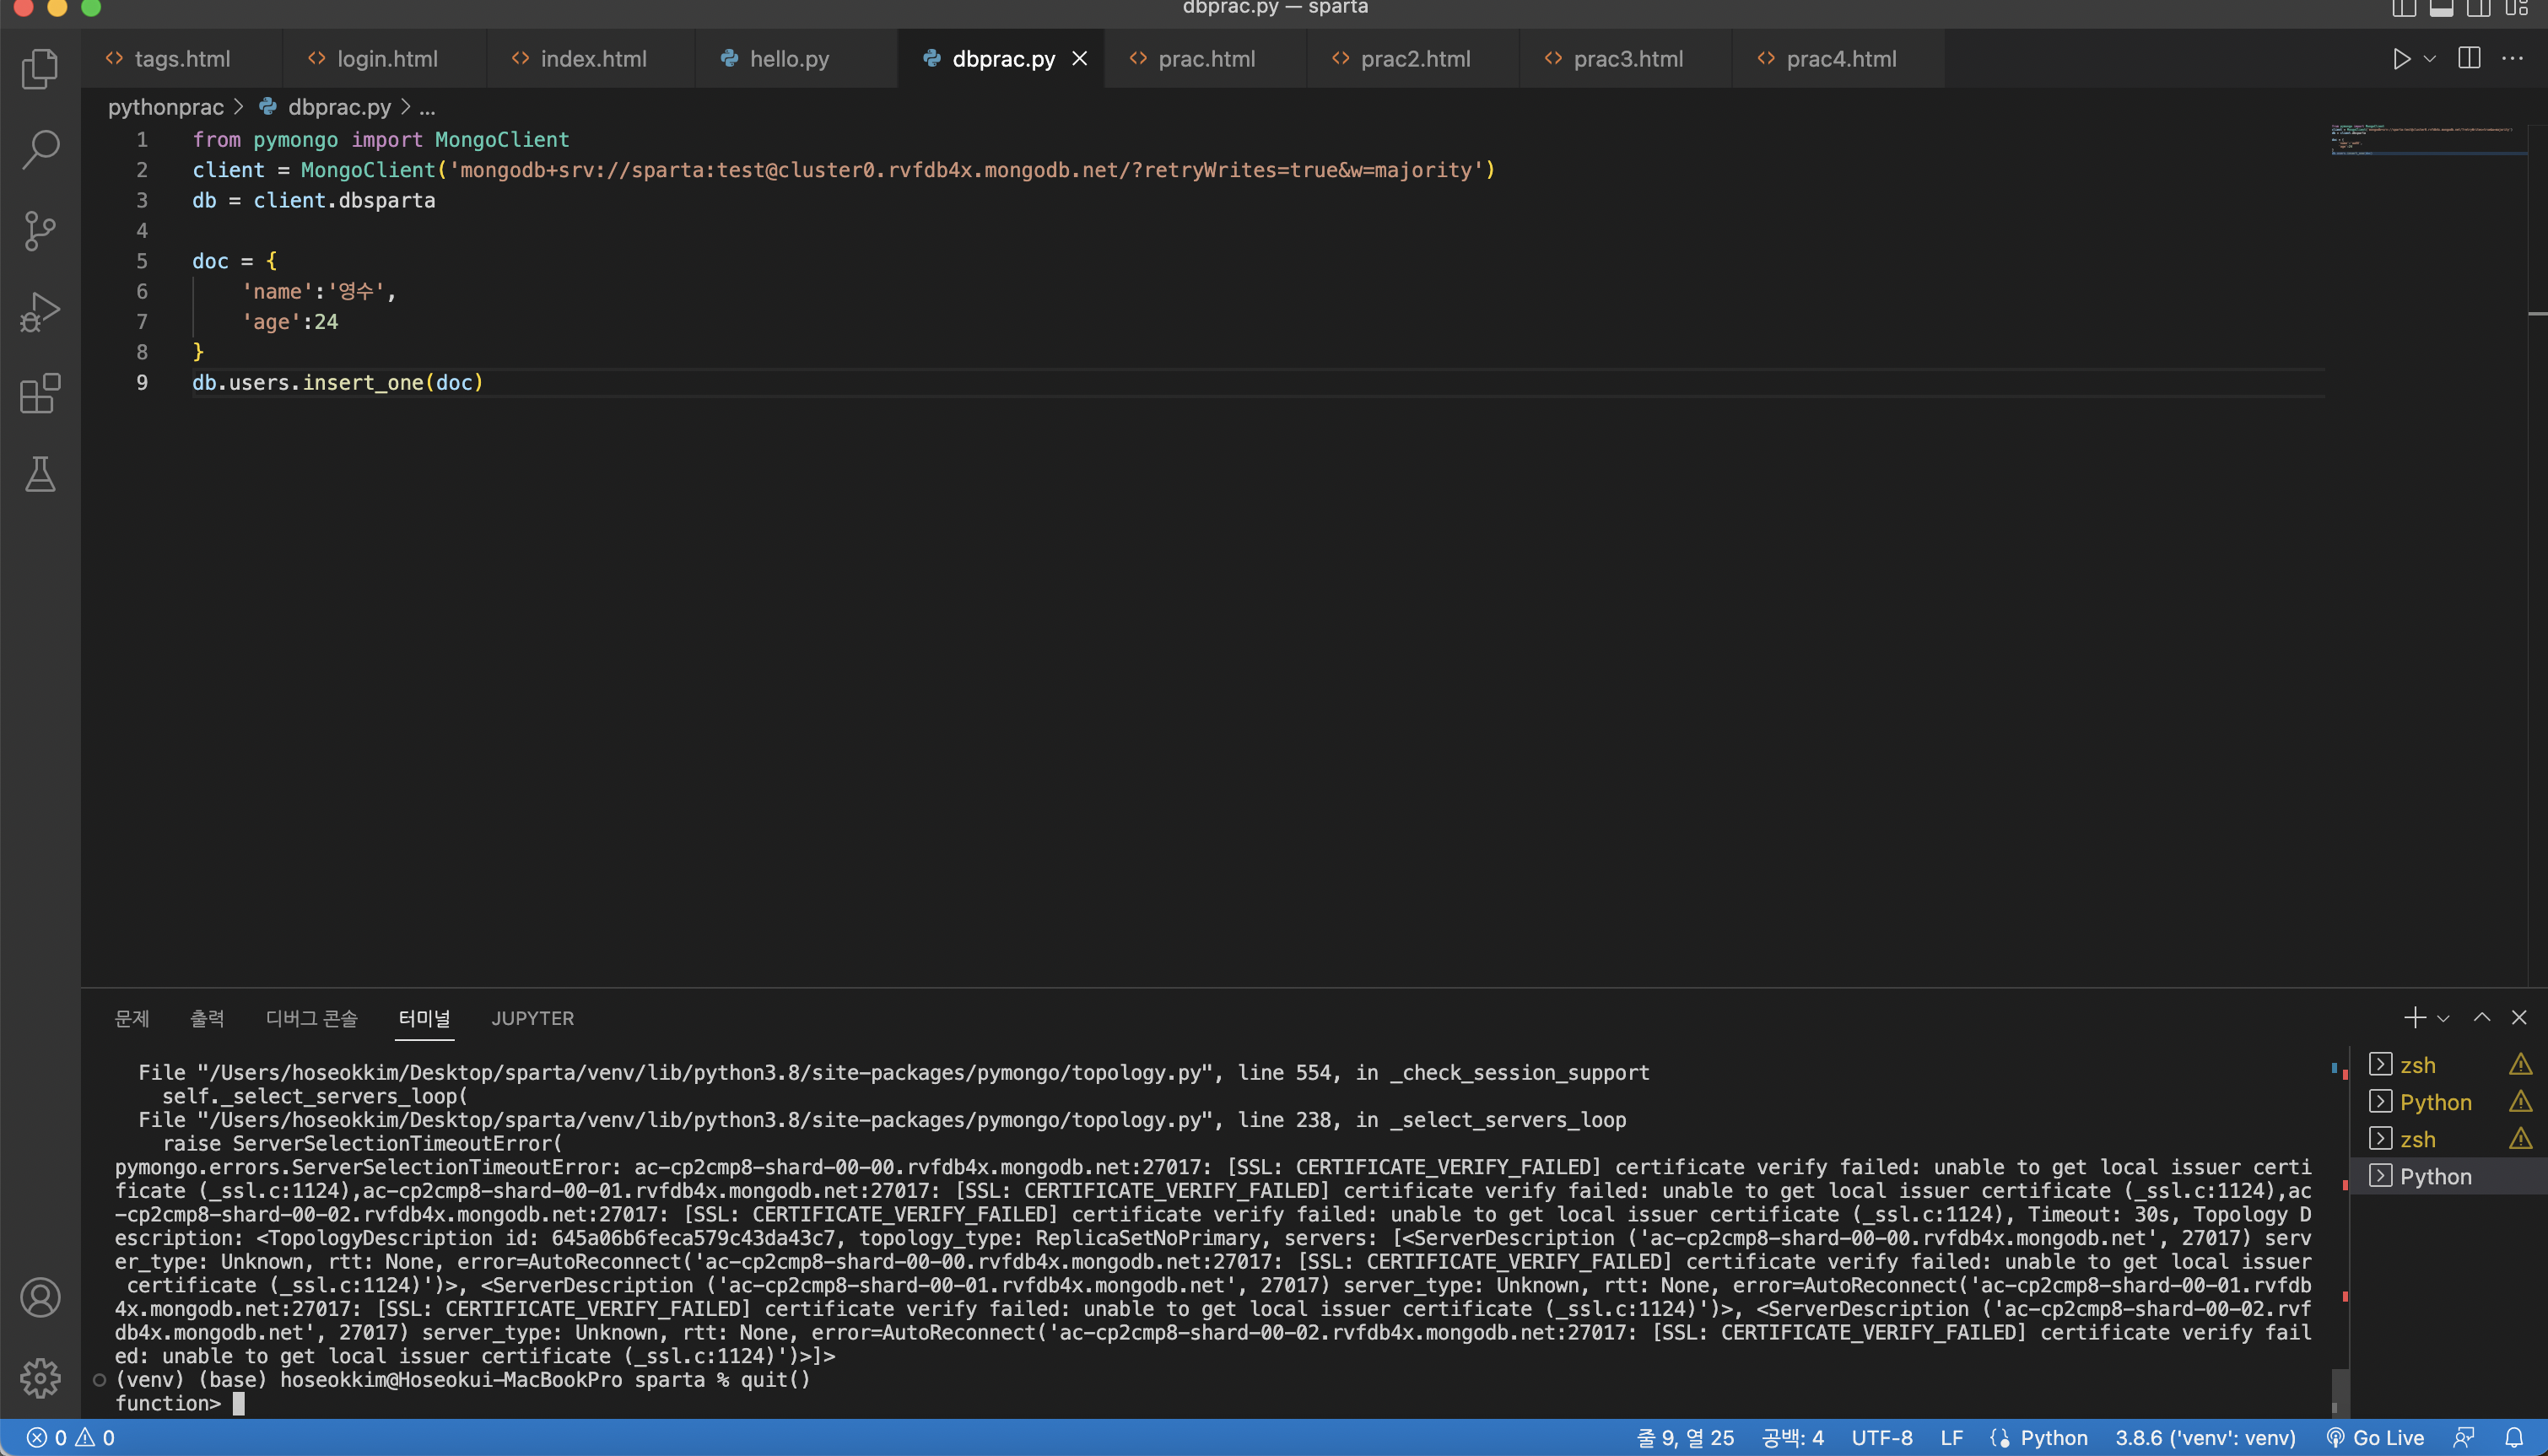Maximize the panel with the up chevron
The height and width of the screenshot is (1456, 2548).
coord(2482,1018)
